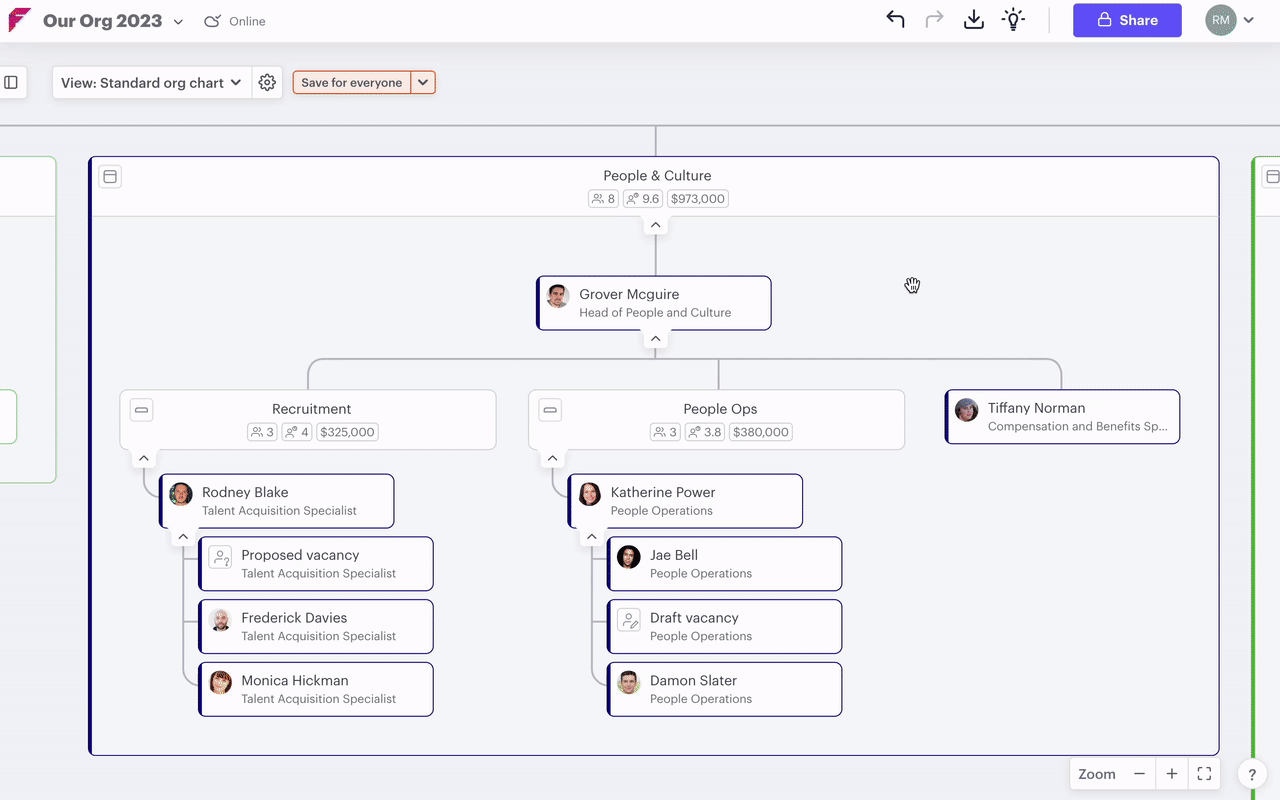Viewport: 1280px width, 800px height.
Task: Toggle the People & Culture group layout icon
Action: point(110,177)
